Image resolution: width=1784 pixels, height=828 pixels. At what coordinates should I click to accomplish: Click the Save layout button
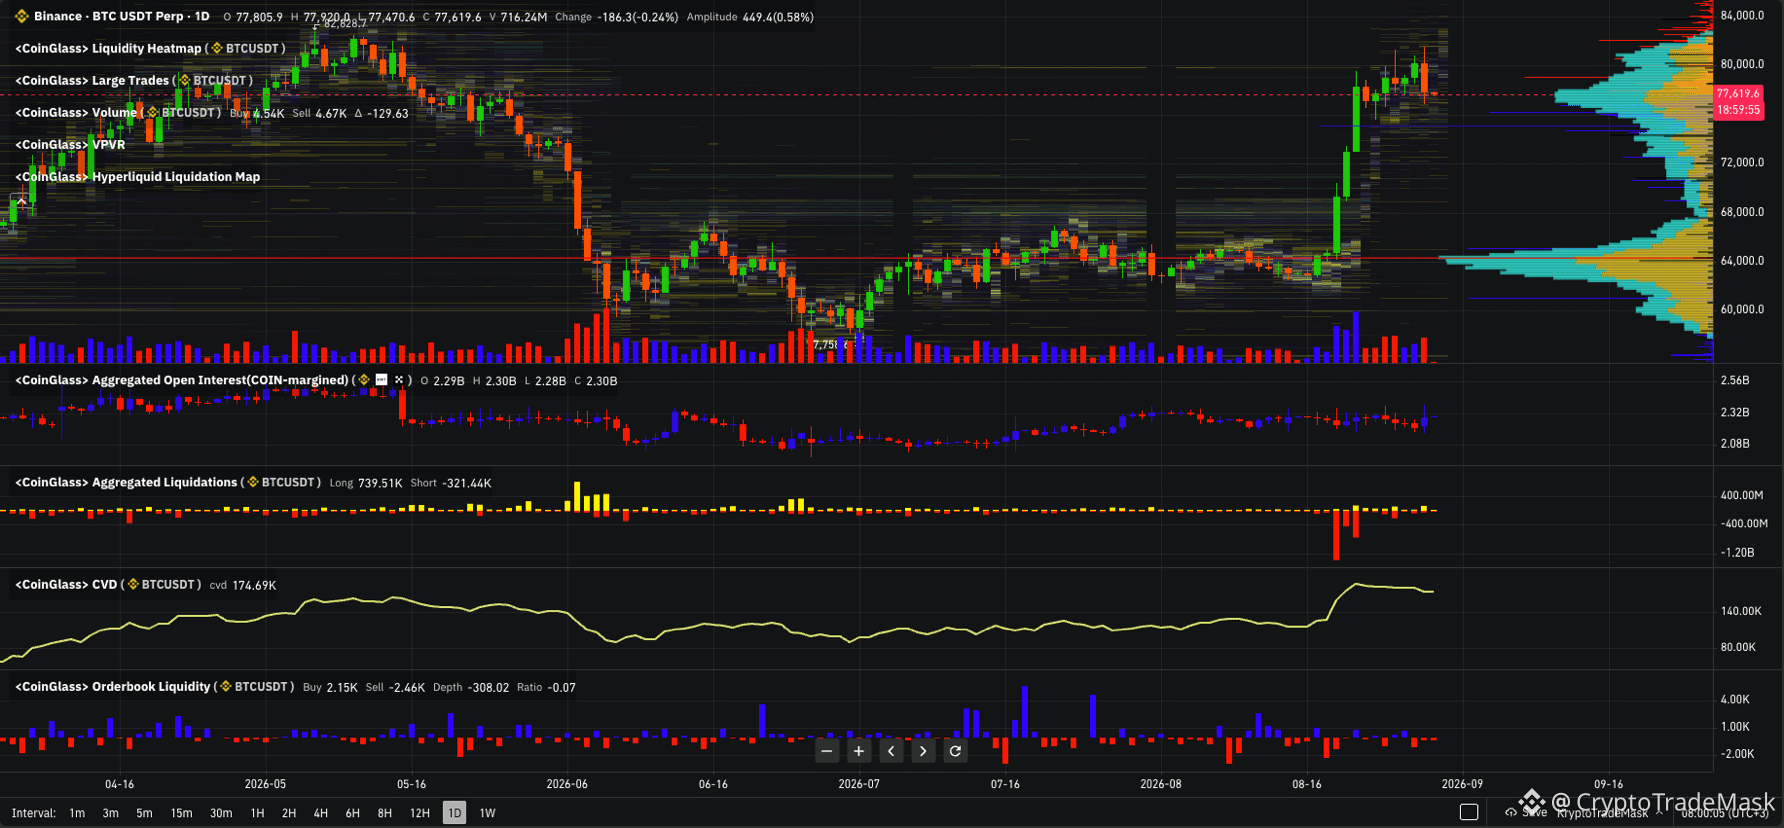pos(1527,812)
